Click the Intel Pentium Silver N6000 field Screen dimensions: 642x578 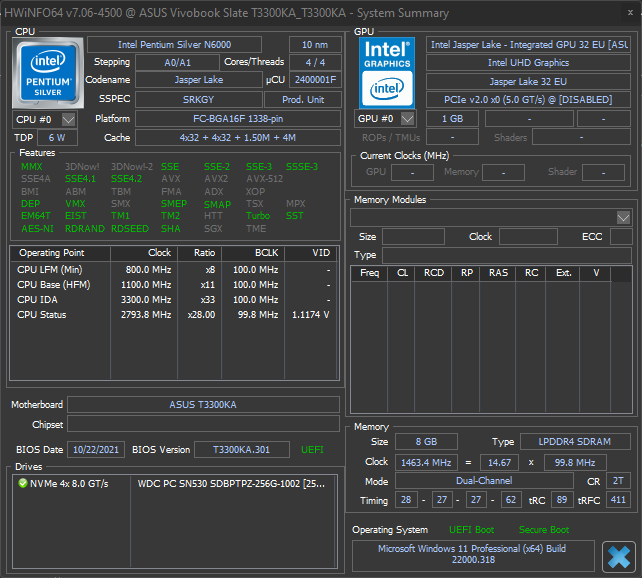pyautogui.click(x=174, y=45)
